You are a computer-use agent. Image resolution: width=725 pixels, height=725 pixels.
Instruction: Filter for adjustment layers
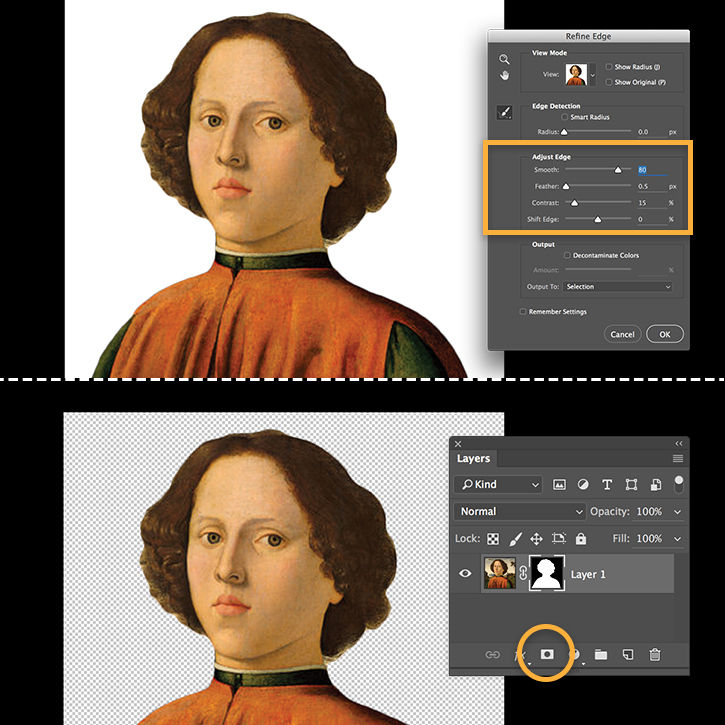584,485
